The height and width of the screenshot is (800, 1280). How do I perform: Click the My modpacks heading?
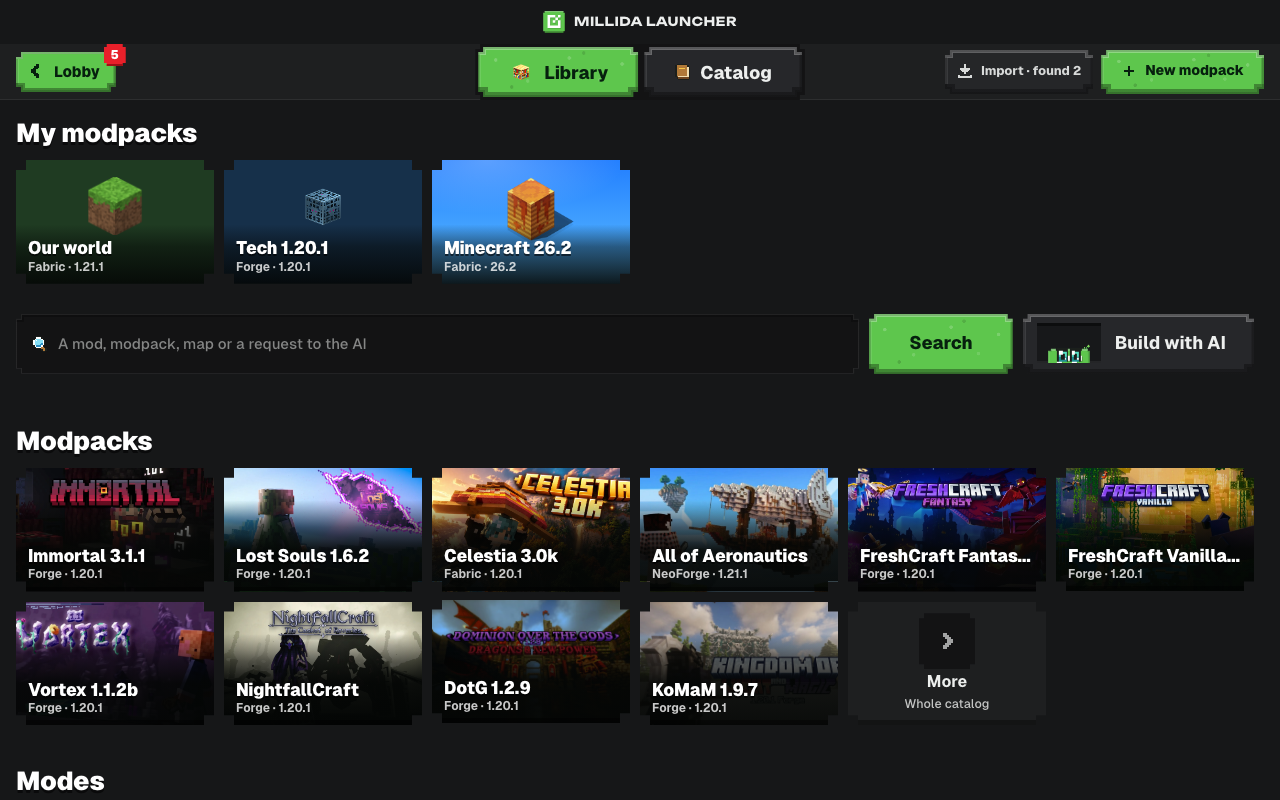[x=107, y=133]
